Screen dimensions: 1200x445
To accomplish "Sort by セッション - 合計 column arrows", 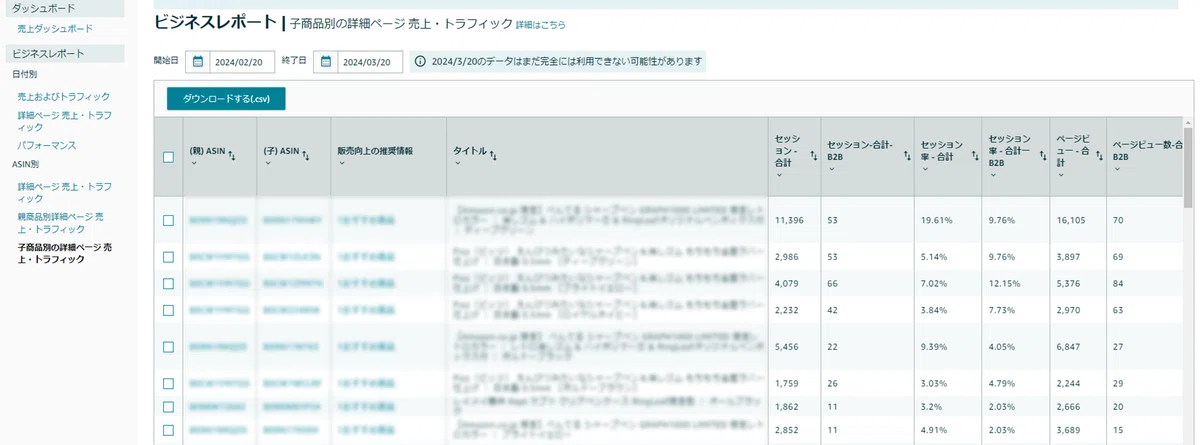I will (813, 156).
